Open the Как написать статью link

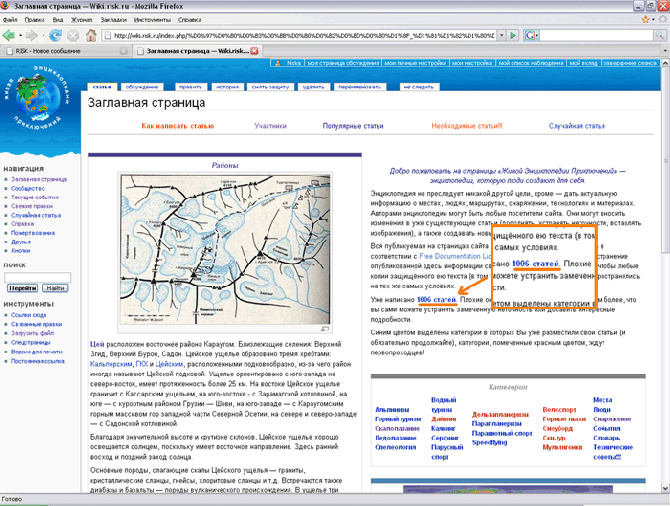tap(178, 126)
